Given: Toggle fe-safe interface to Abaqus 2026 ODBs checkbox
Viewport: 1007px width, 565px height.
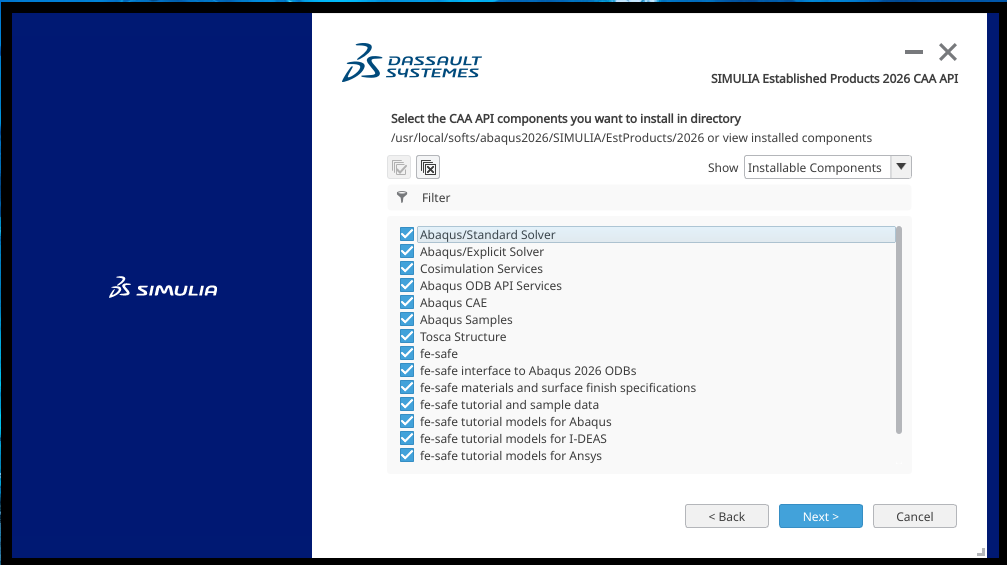Looking at the screenshot, I should pyautogui.click(x=407, y=370).
